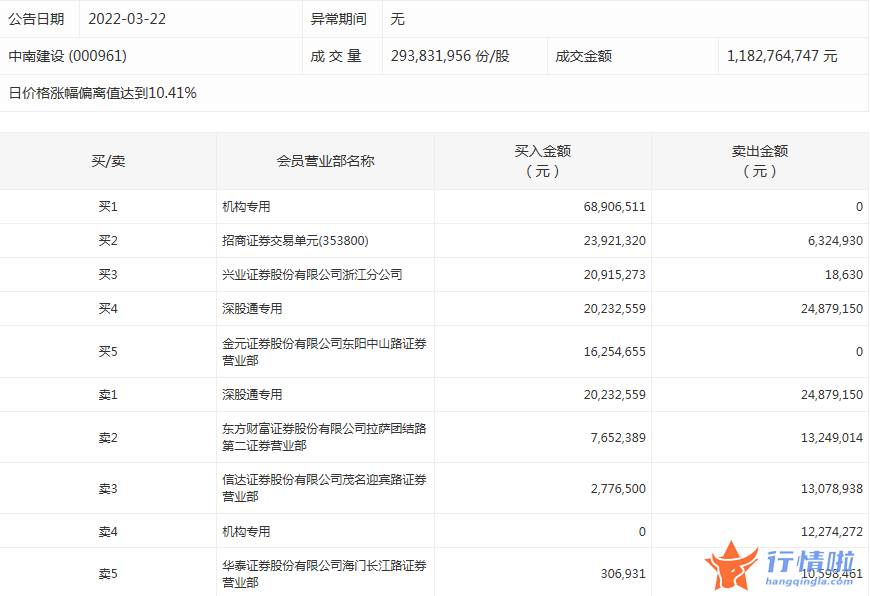Click the 买/卖 column header

pos(108,161)
